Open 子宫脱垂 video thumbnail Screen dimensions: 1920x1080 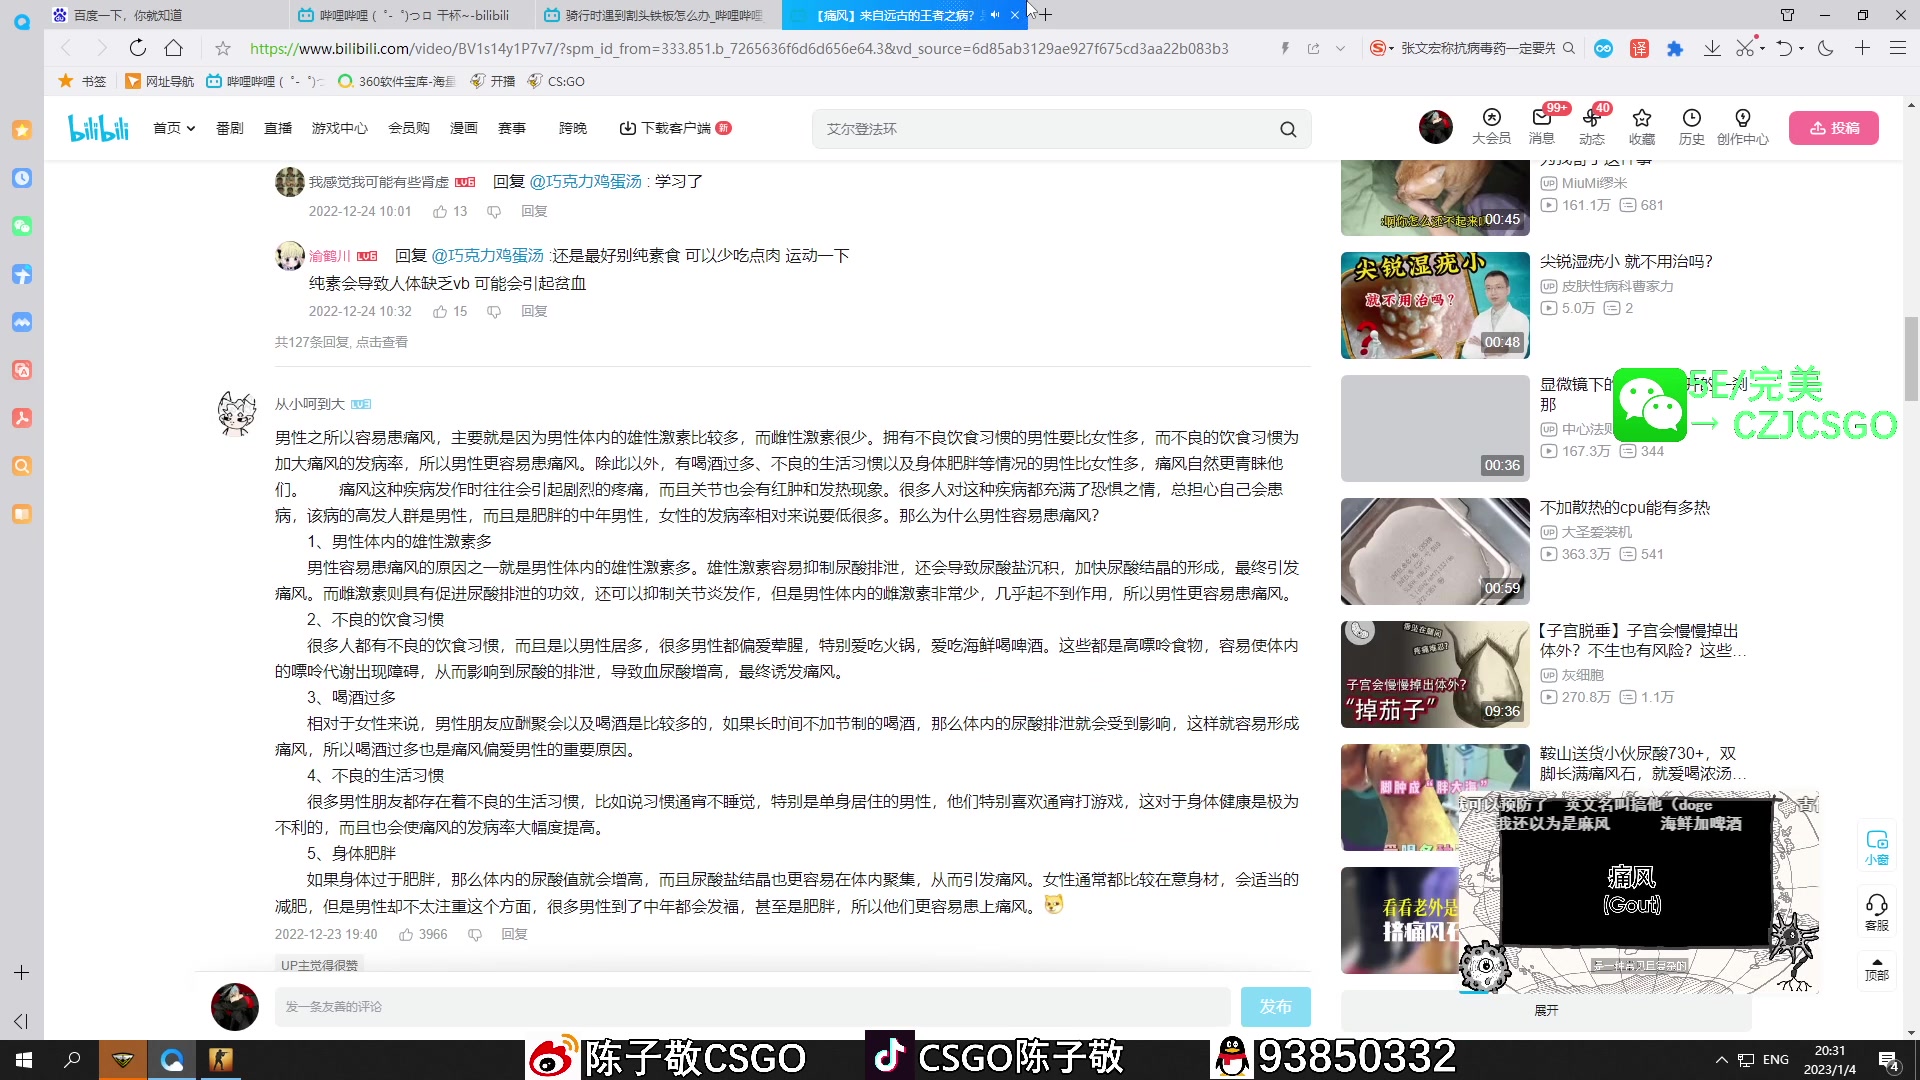tap(1435, 674)
